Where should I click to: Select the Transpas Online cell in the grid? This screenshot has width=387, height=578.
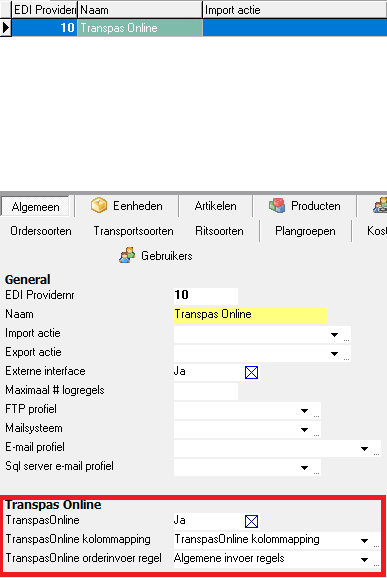point(140,28)
